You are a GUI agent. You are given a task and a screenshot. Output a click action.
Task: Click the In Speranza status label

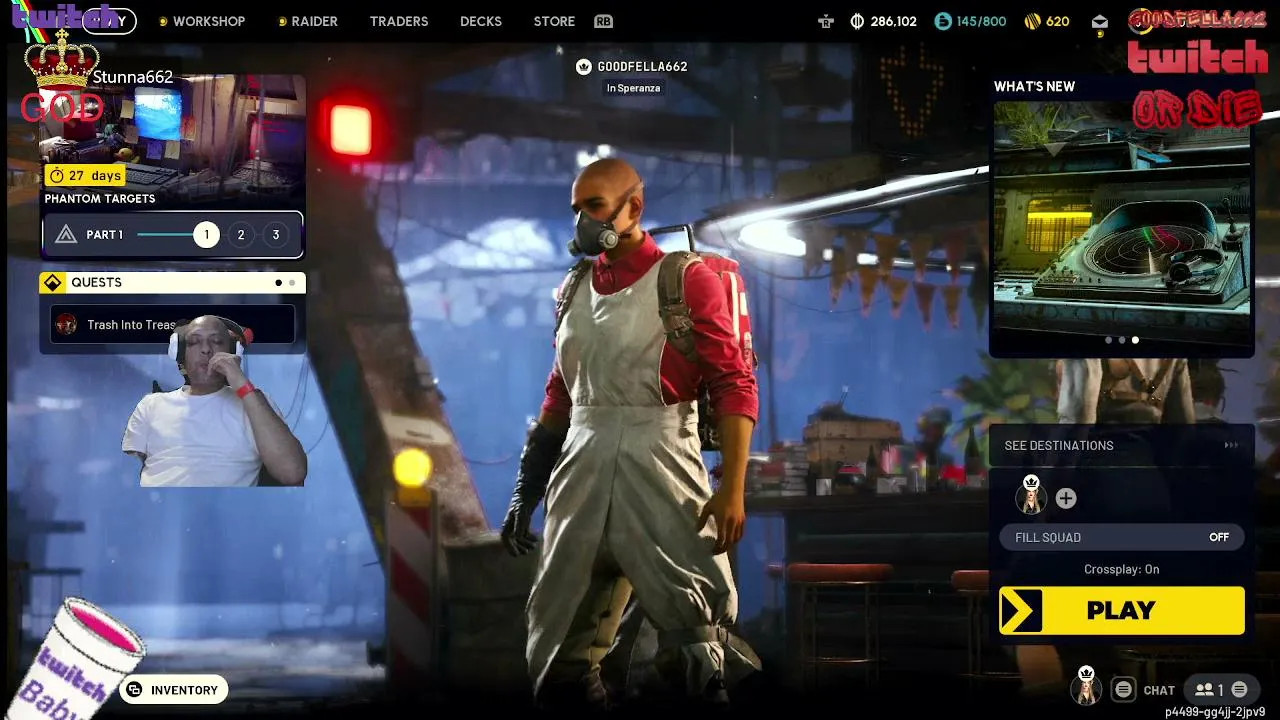point(633,88)
